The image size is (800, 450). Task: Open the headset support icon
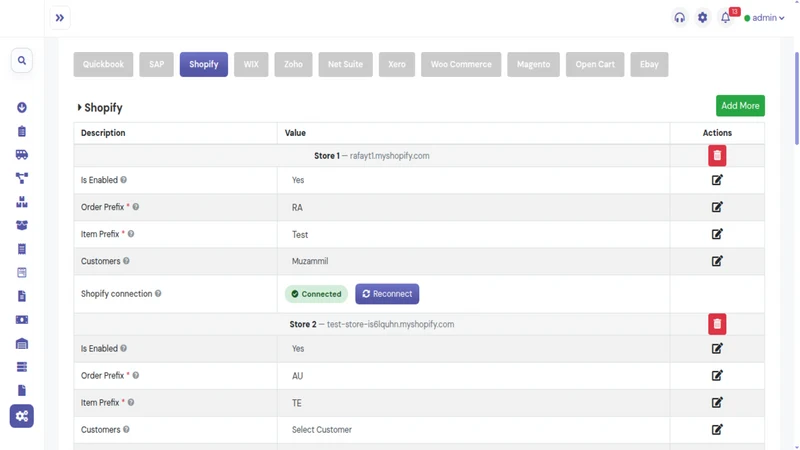680,17
